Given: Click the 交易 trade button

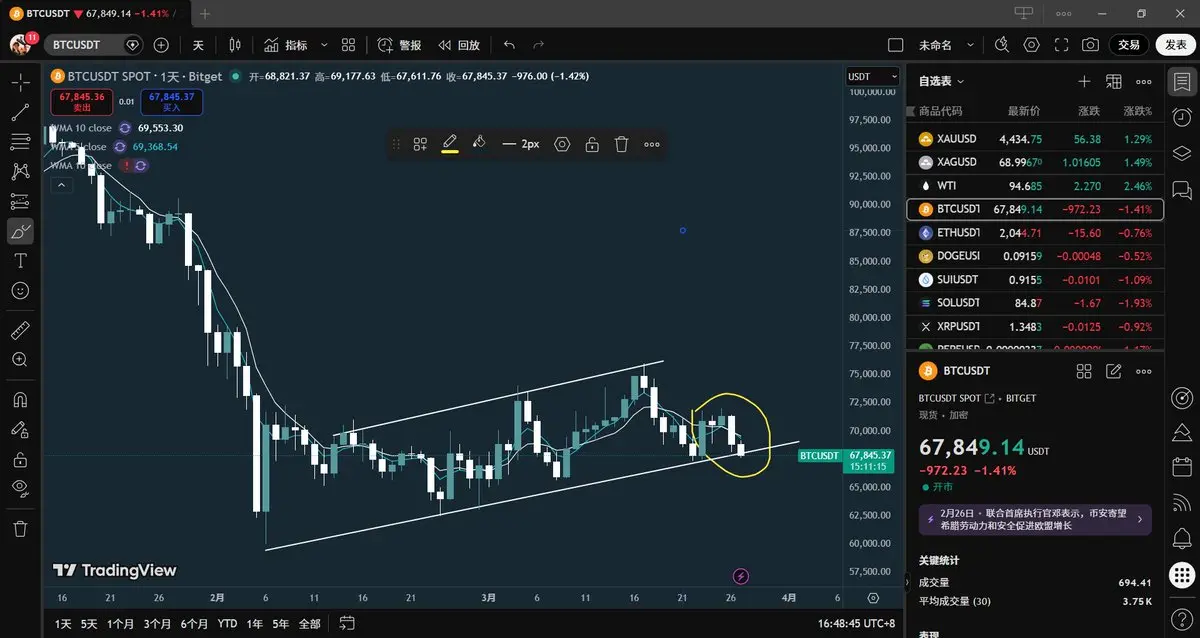Looking at the screenshot, I should [x=1128, y=45].
